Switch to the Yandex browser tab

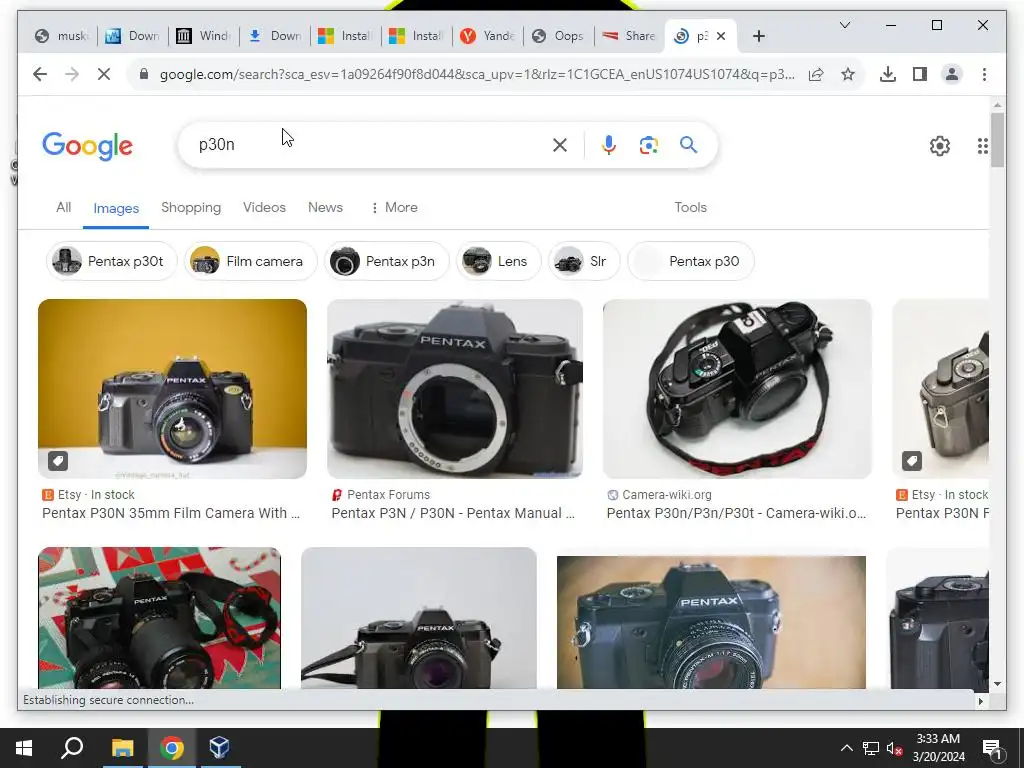[487, 36]
